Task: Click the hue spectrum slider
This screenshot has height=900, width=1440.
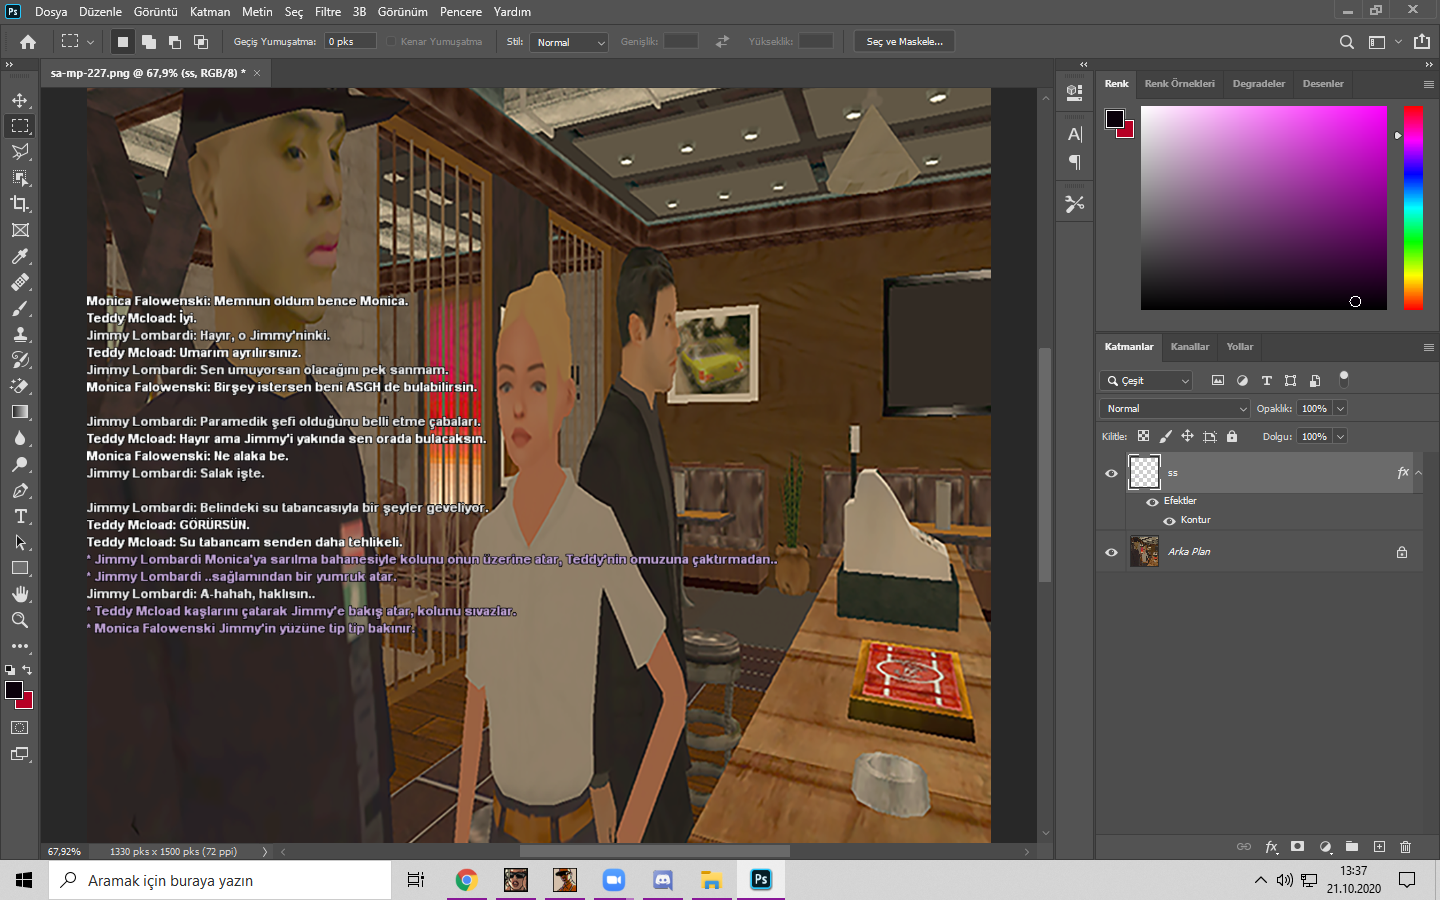Action: [1413, 207]
